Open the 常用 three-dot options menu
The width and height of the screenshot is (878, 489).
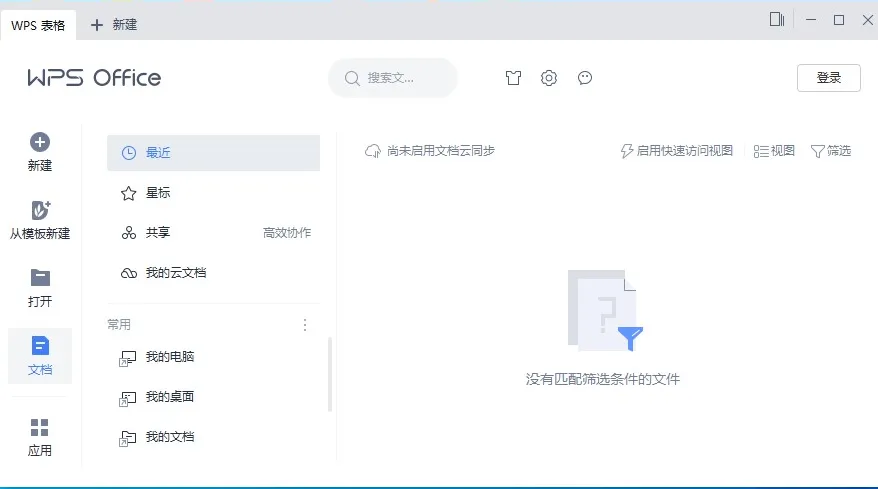pyautogui.click(x=305, y=325)
